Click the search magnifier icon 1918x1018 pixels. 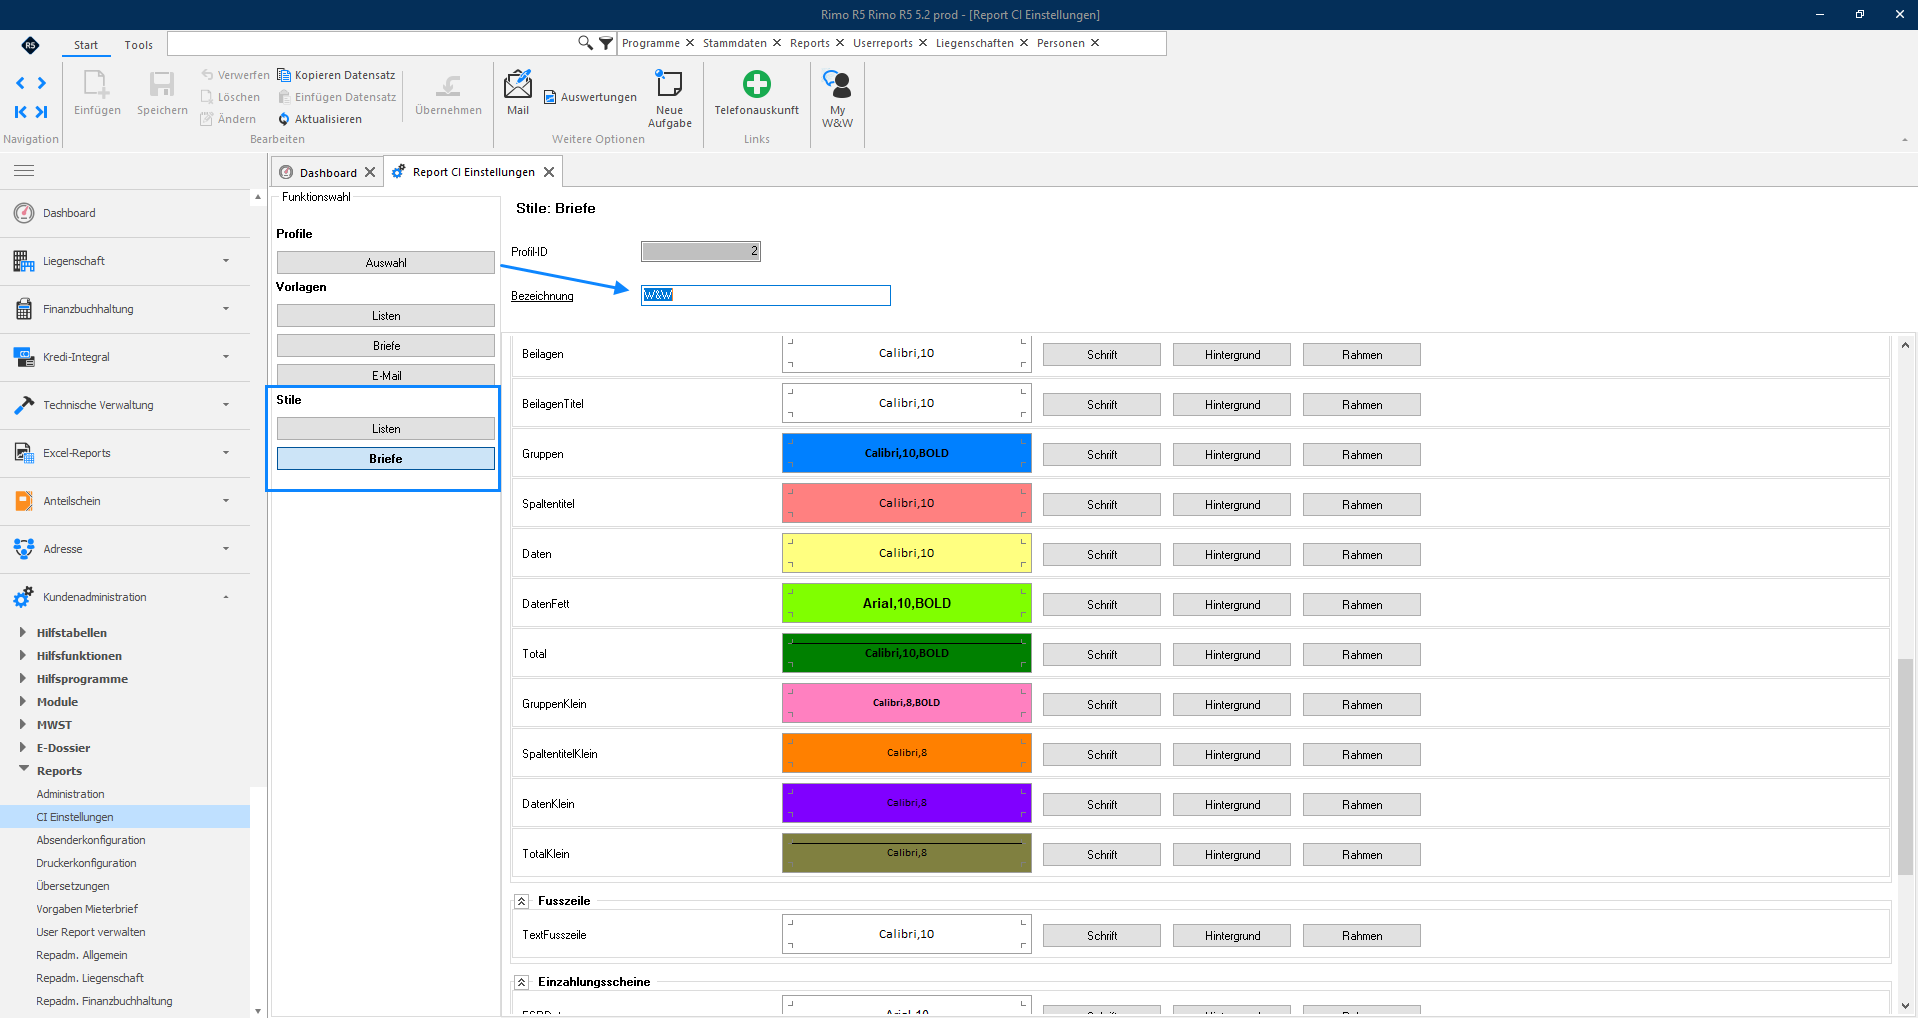[585, 43]
